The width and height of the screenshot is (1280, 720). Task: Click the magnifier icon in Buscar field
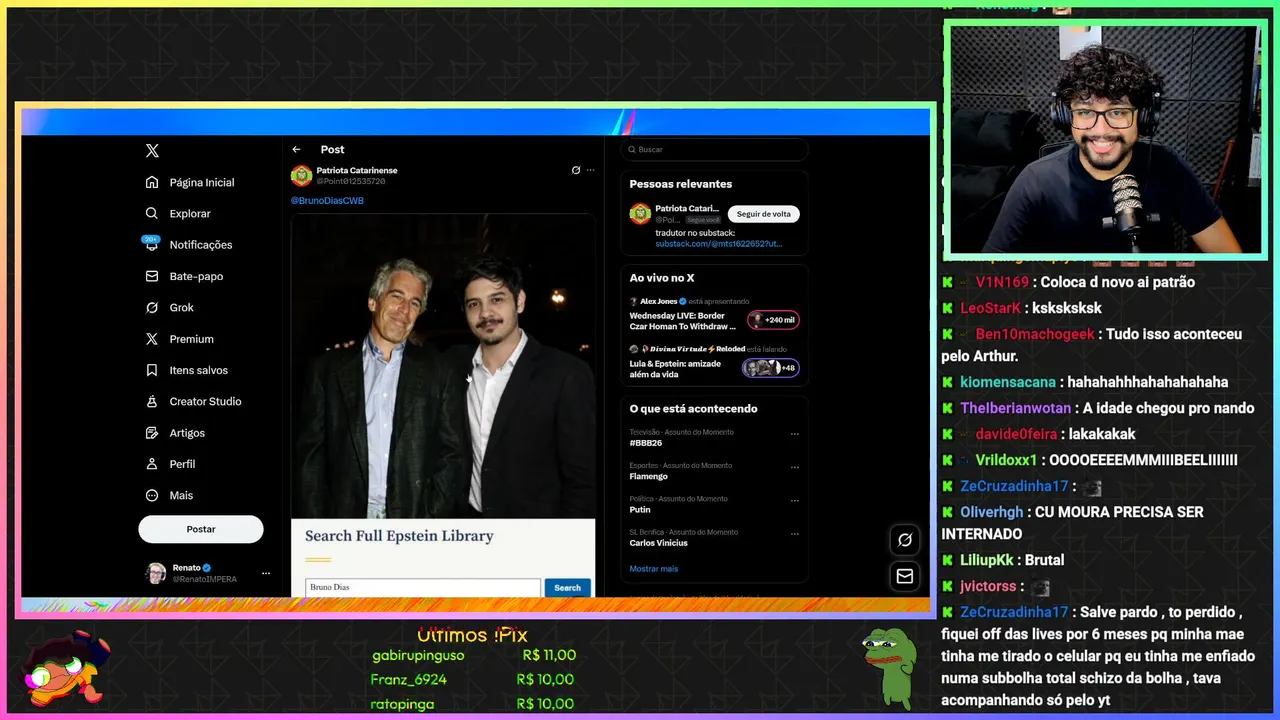click(631, 149)
